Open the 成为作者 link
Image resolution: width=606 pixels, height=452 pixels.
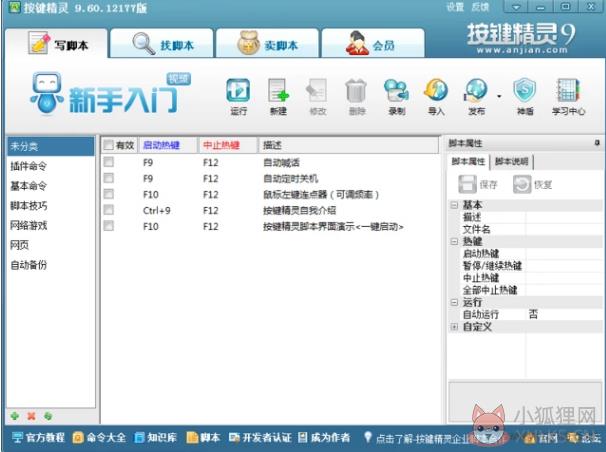[x=324, y=438]
